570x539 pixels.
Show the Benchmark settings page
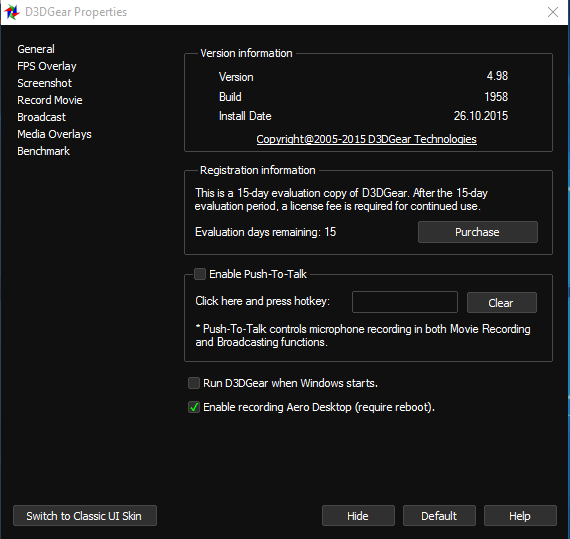coord(43,151)
